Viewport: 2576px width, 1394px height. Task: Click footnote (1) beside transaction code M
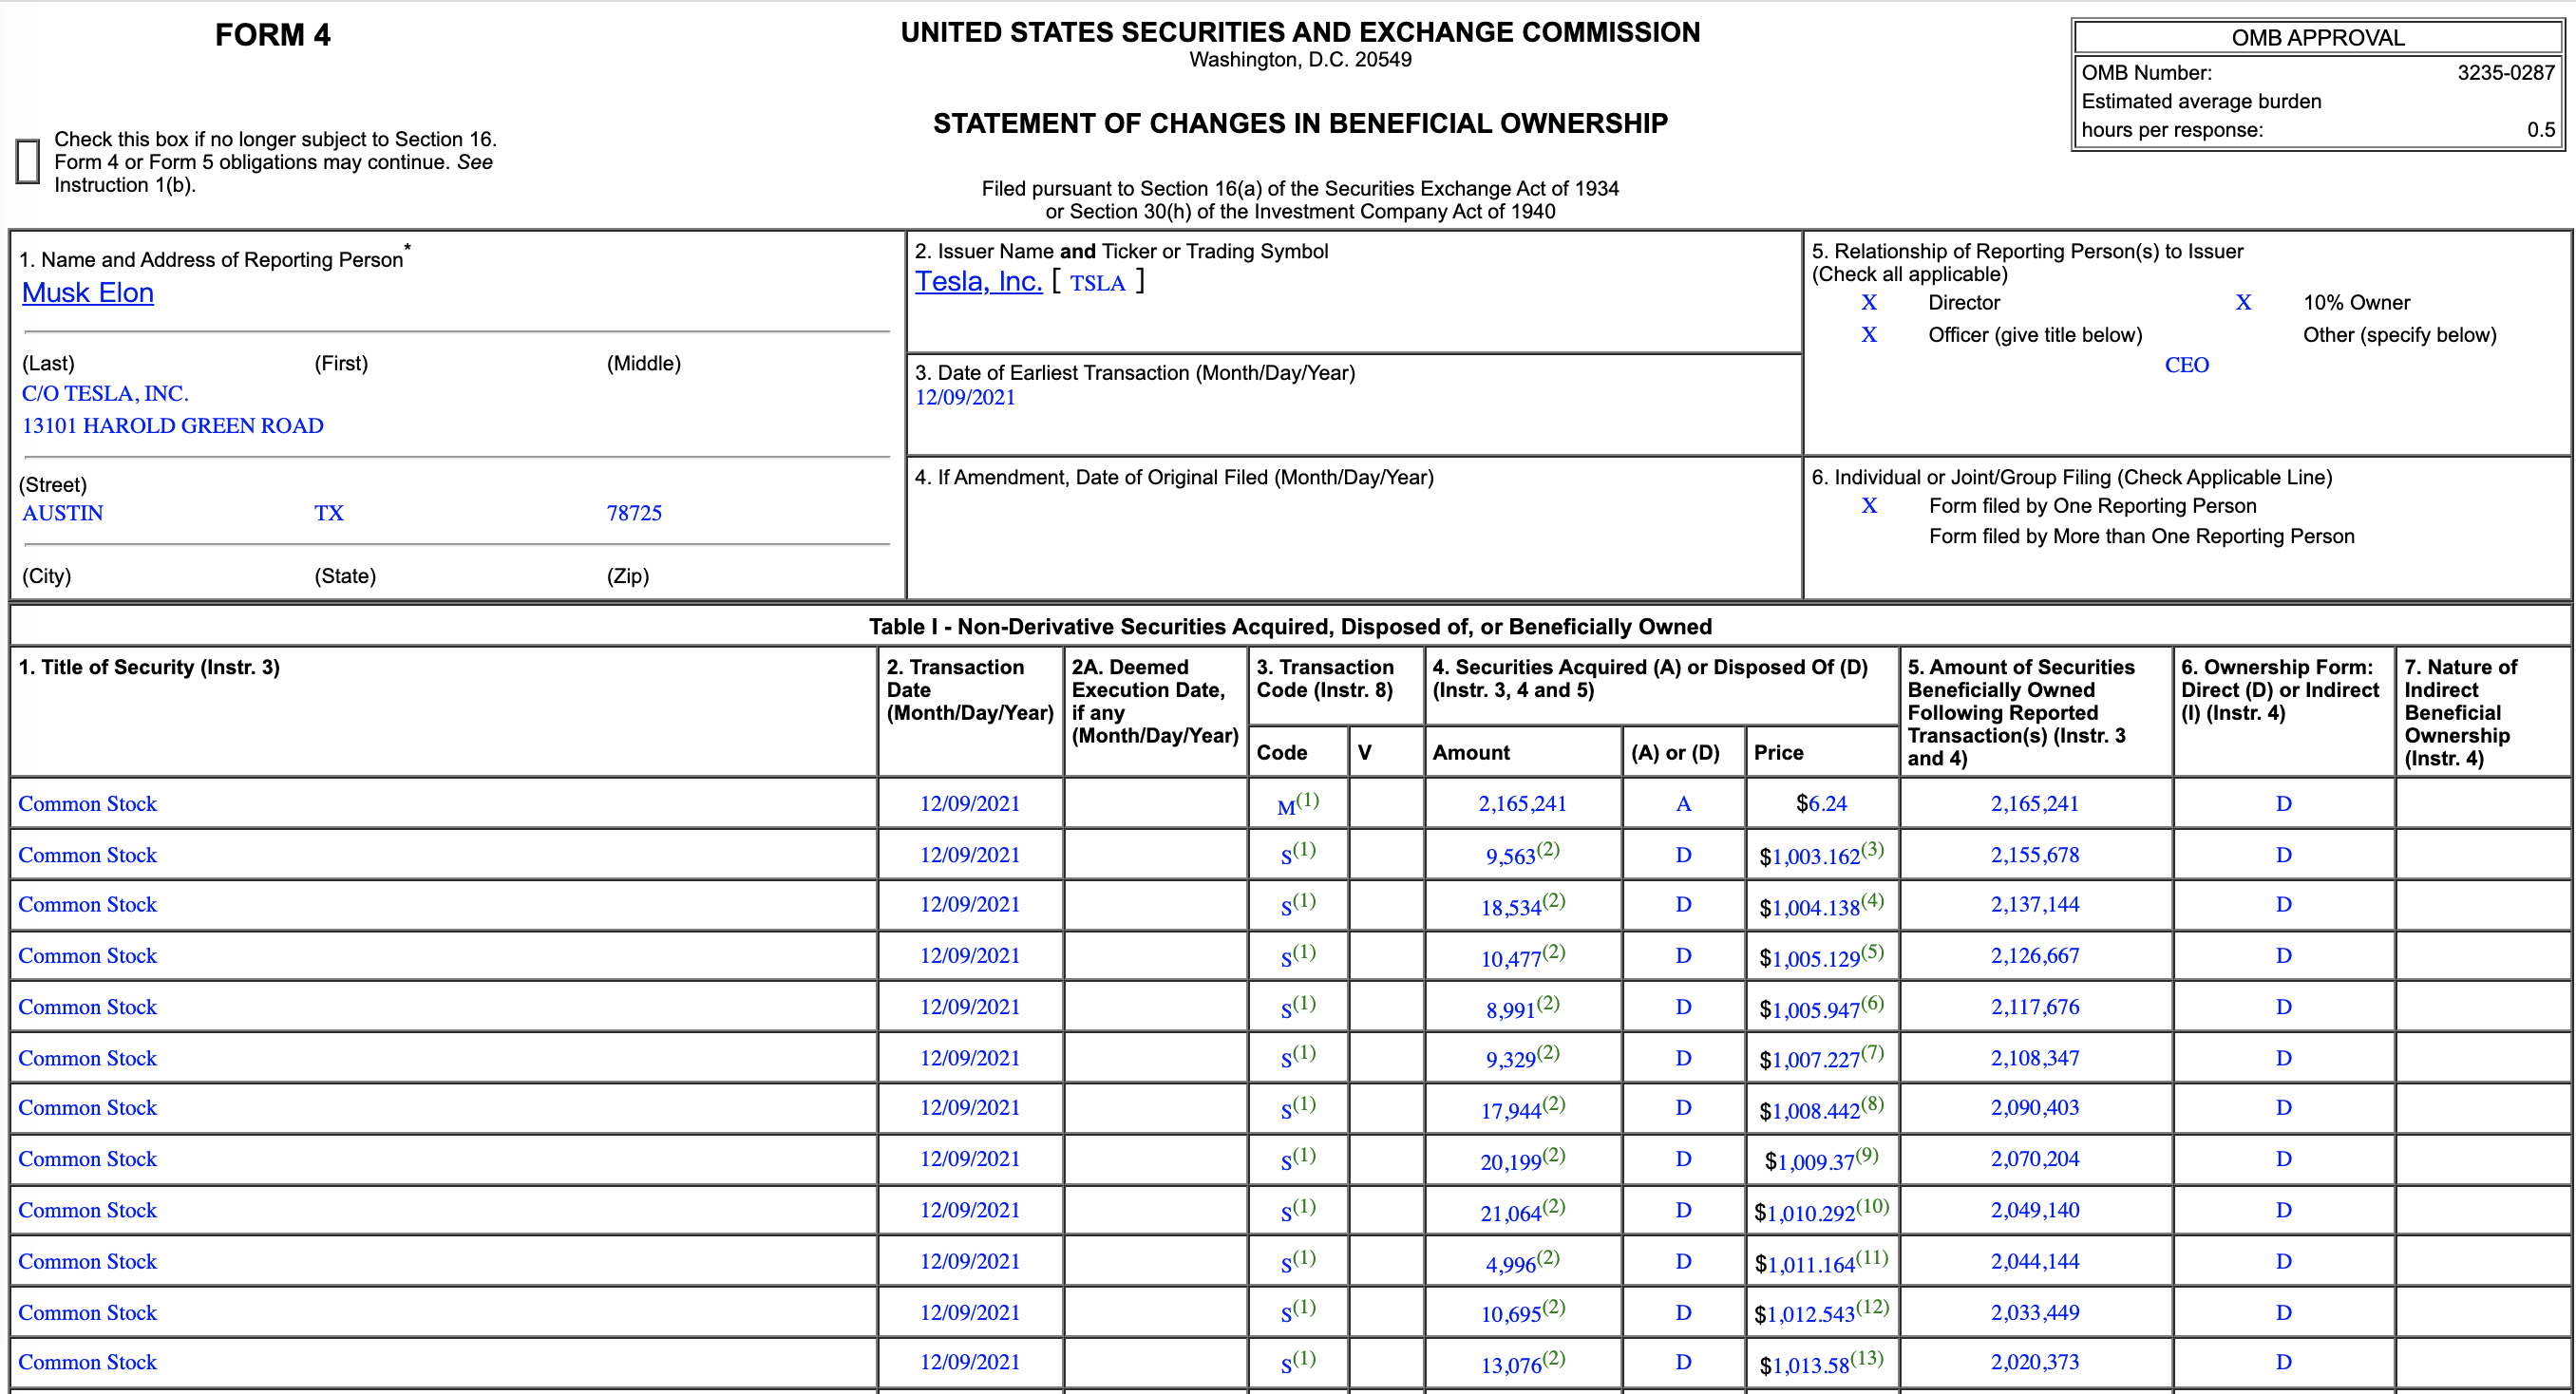1308,799
